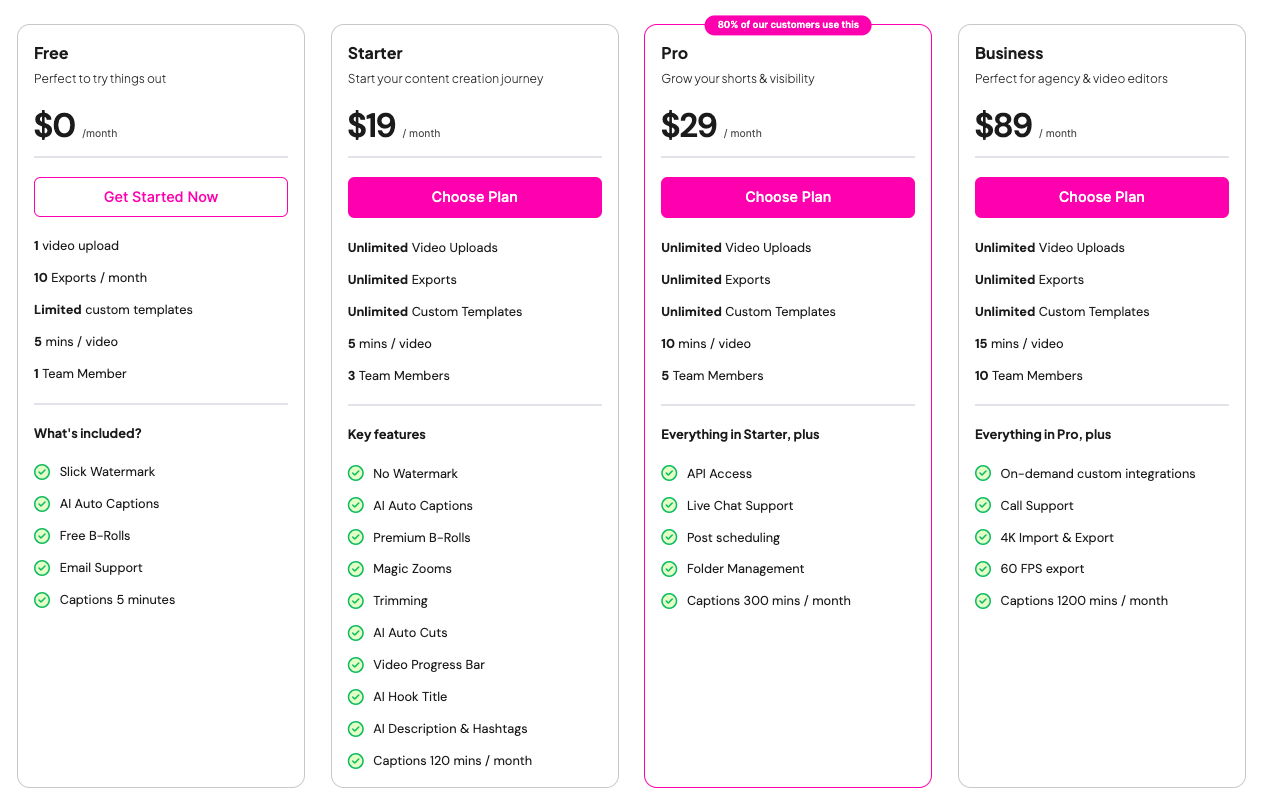Click the checkmark beside Captions 1200 mins / month
Screen dimensions: 1264x800
pyautogui.click(x=983, y=601)
